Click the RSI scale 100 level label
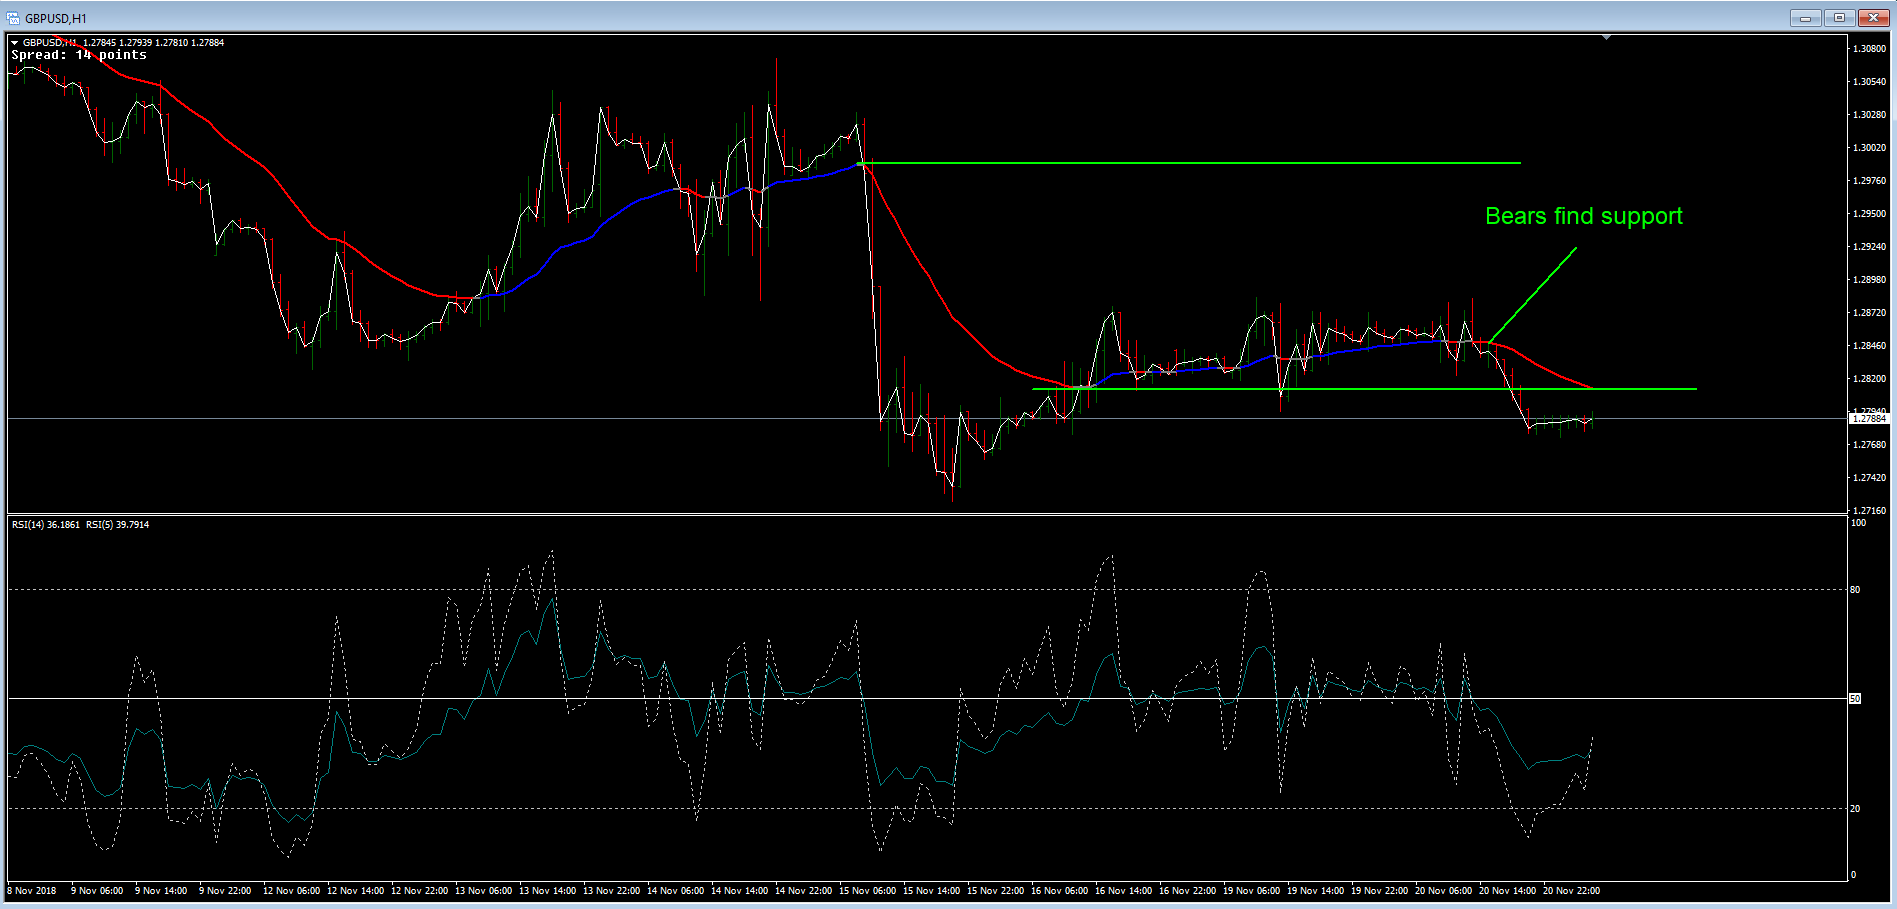 pos(1858,522)
